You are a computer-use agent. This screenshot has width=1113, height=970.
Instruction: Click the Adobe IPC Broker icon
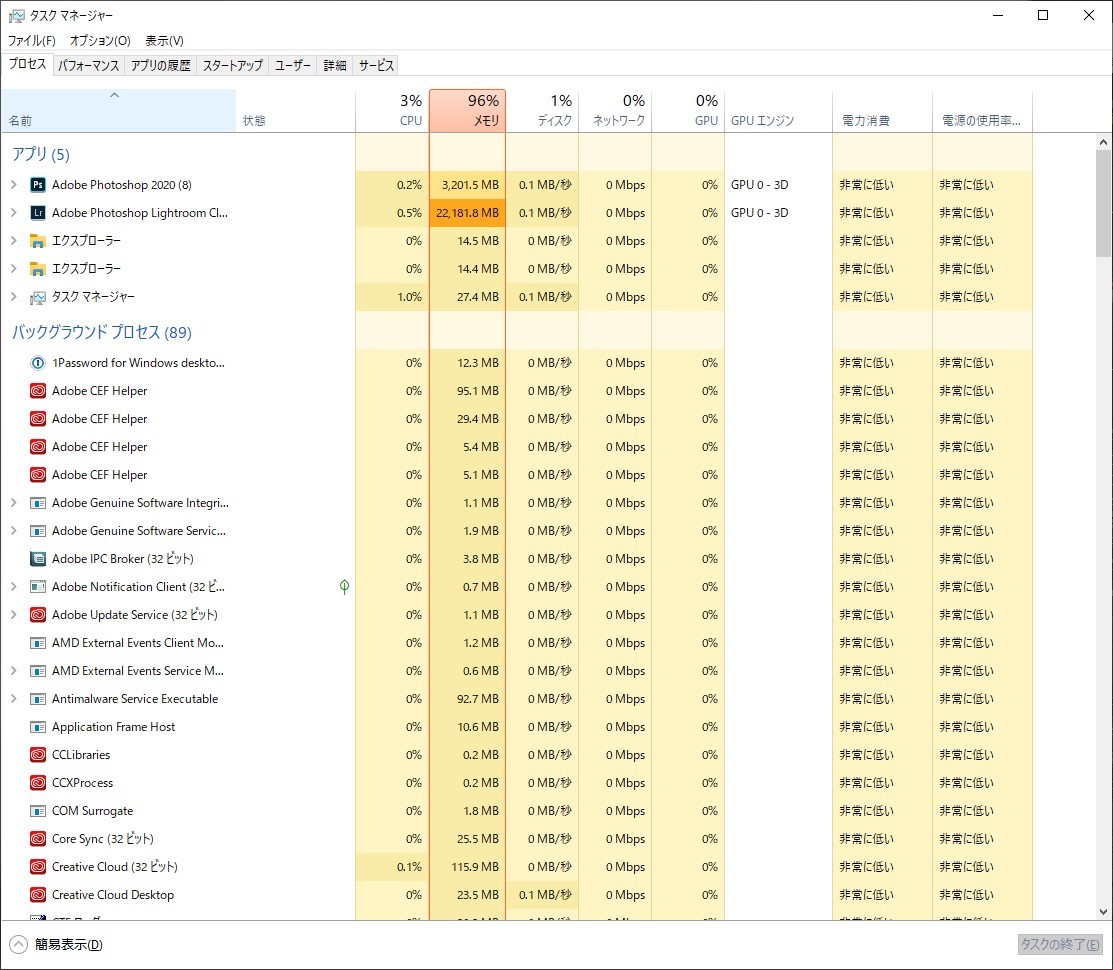pos(38,559)
